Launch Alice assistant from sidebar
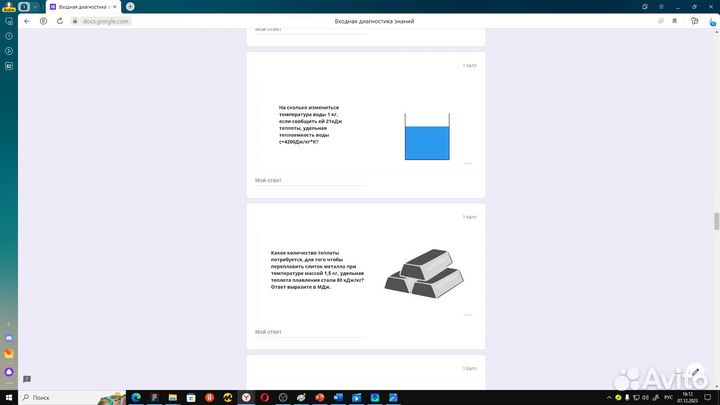Screen dimensions: 720x405 pyautogui.click(x=9, y=371)
